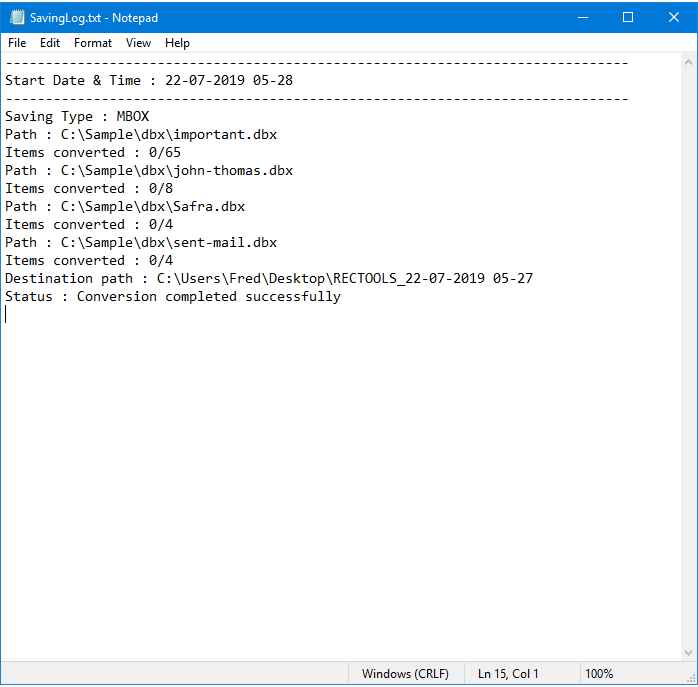The width and height of the screenshot is (698, 687).
Task: Click the path line for john-thomas.dbx
Action: coord(149,171)
